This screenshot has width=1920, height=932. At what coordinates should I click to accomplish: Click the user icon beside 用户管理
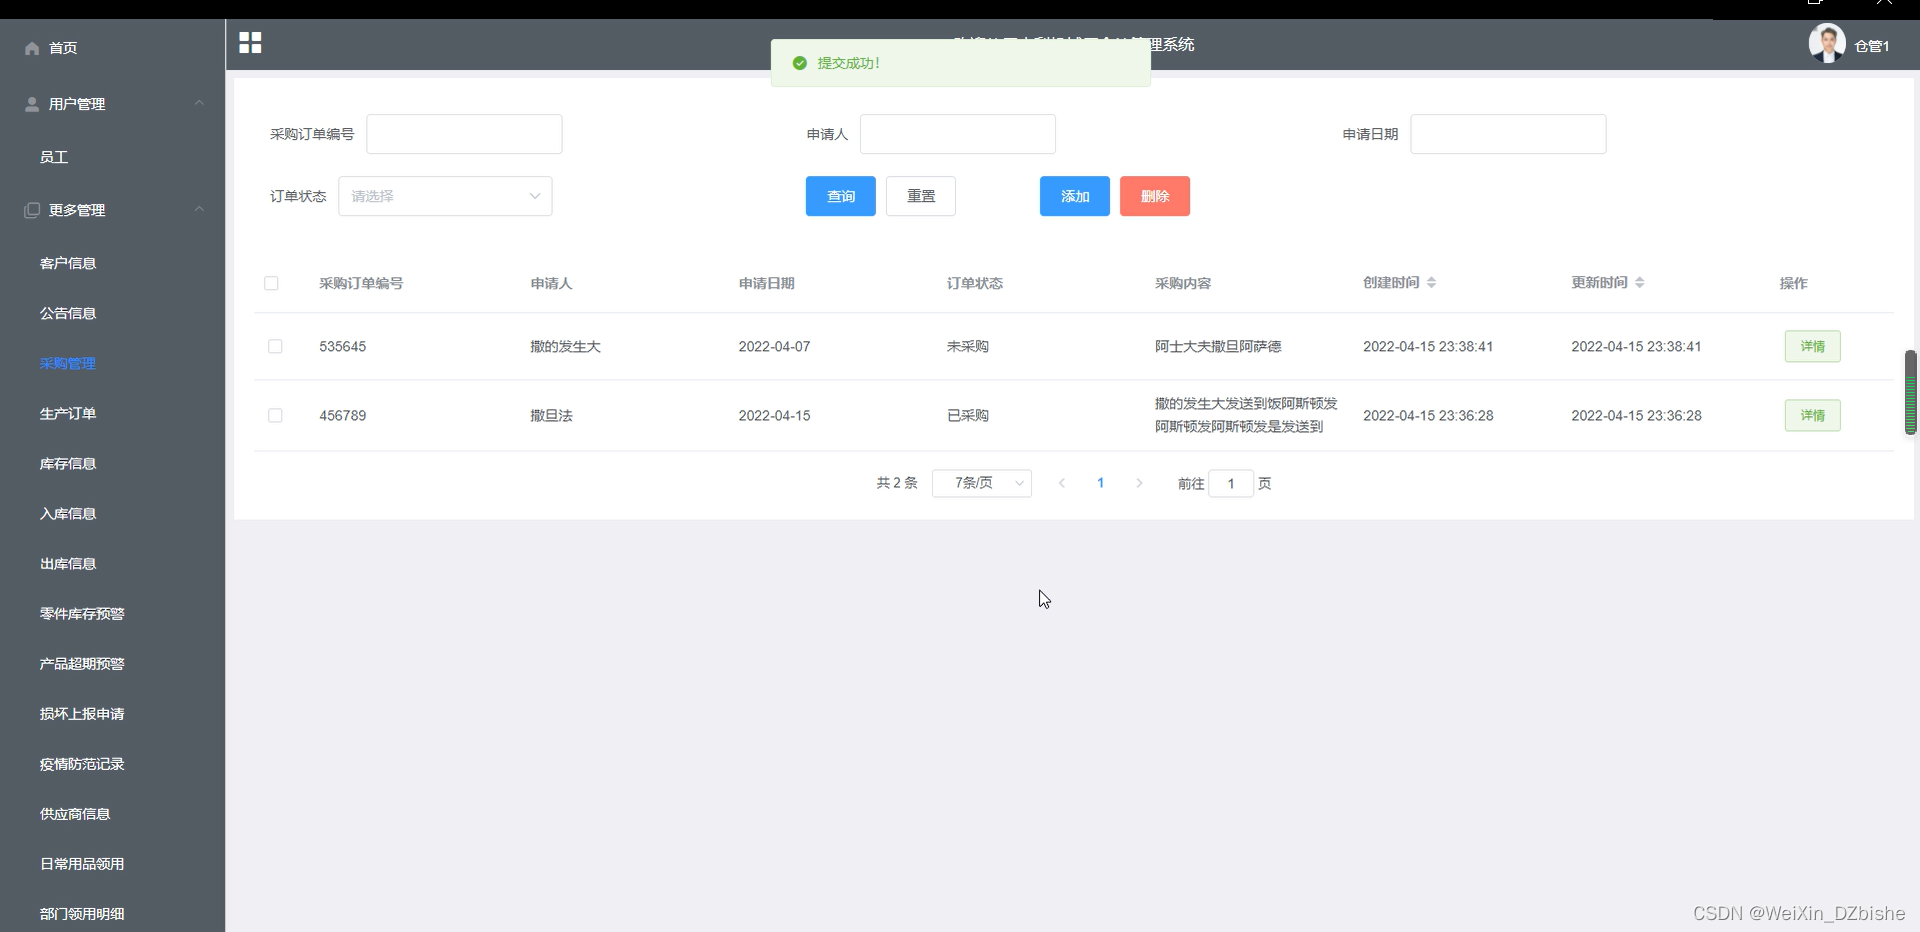click(32, 104)
